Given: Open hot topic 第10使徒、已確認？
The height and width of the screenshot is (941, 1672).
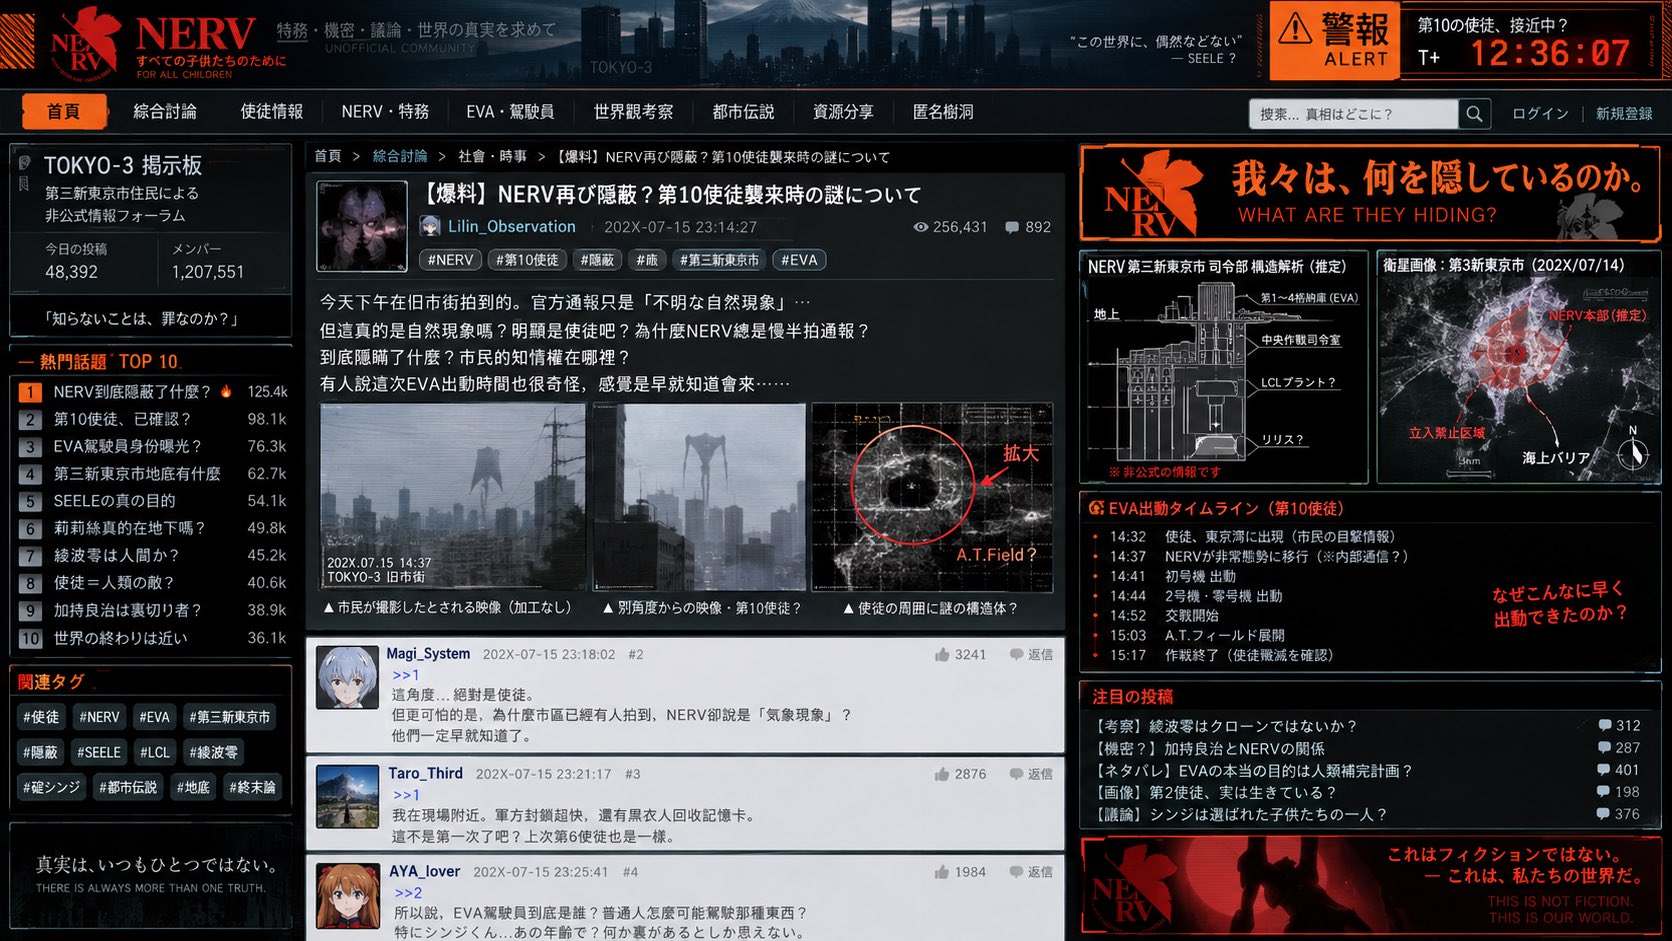Looking at the screenshot, I should (122, 419).
